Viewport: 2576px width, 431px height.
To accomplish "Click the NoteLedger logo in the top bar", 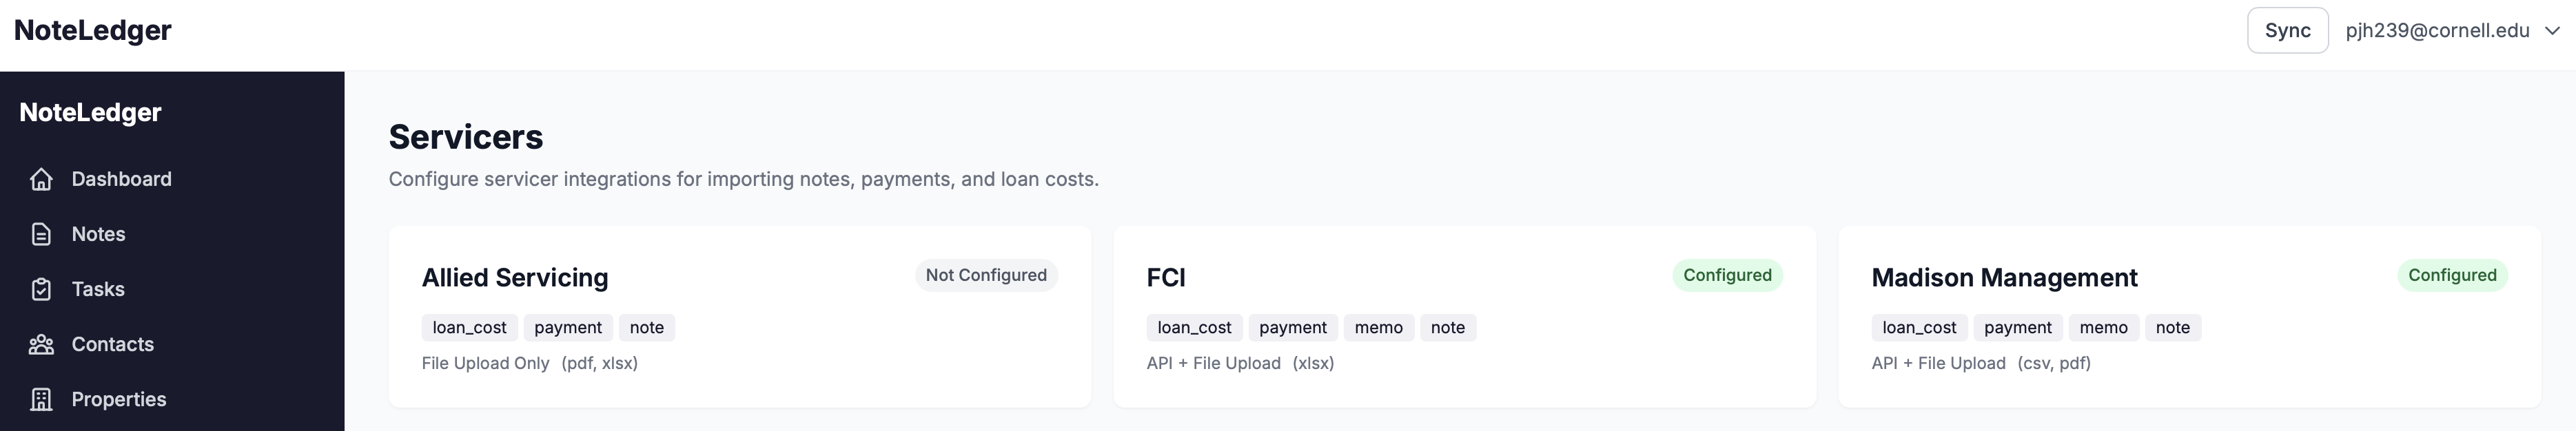I will pyautogui.click(x=93, y=30).
